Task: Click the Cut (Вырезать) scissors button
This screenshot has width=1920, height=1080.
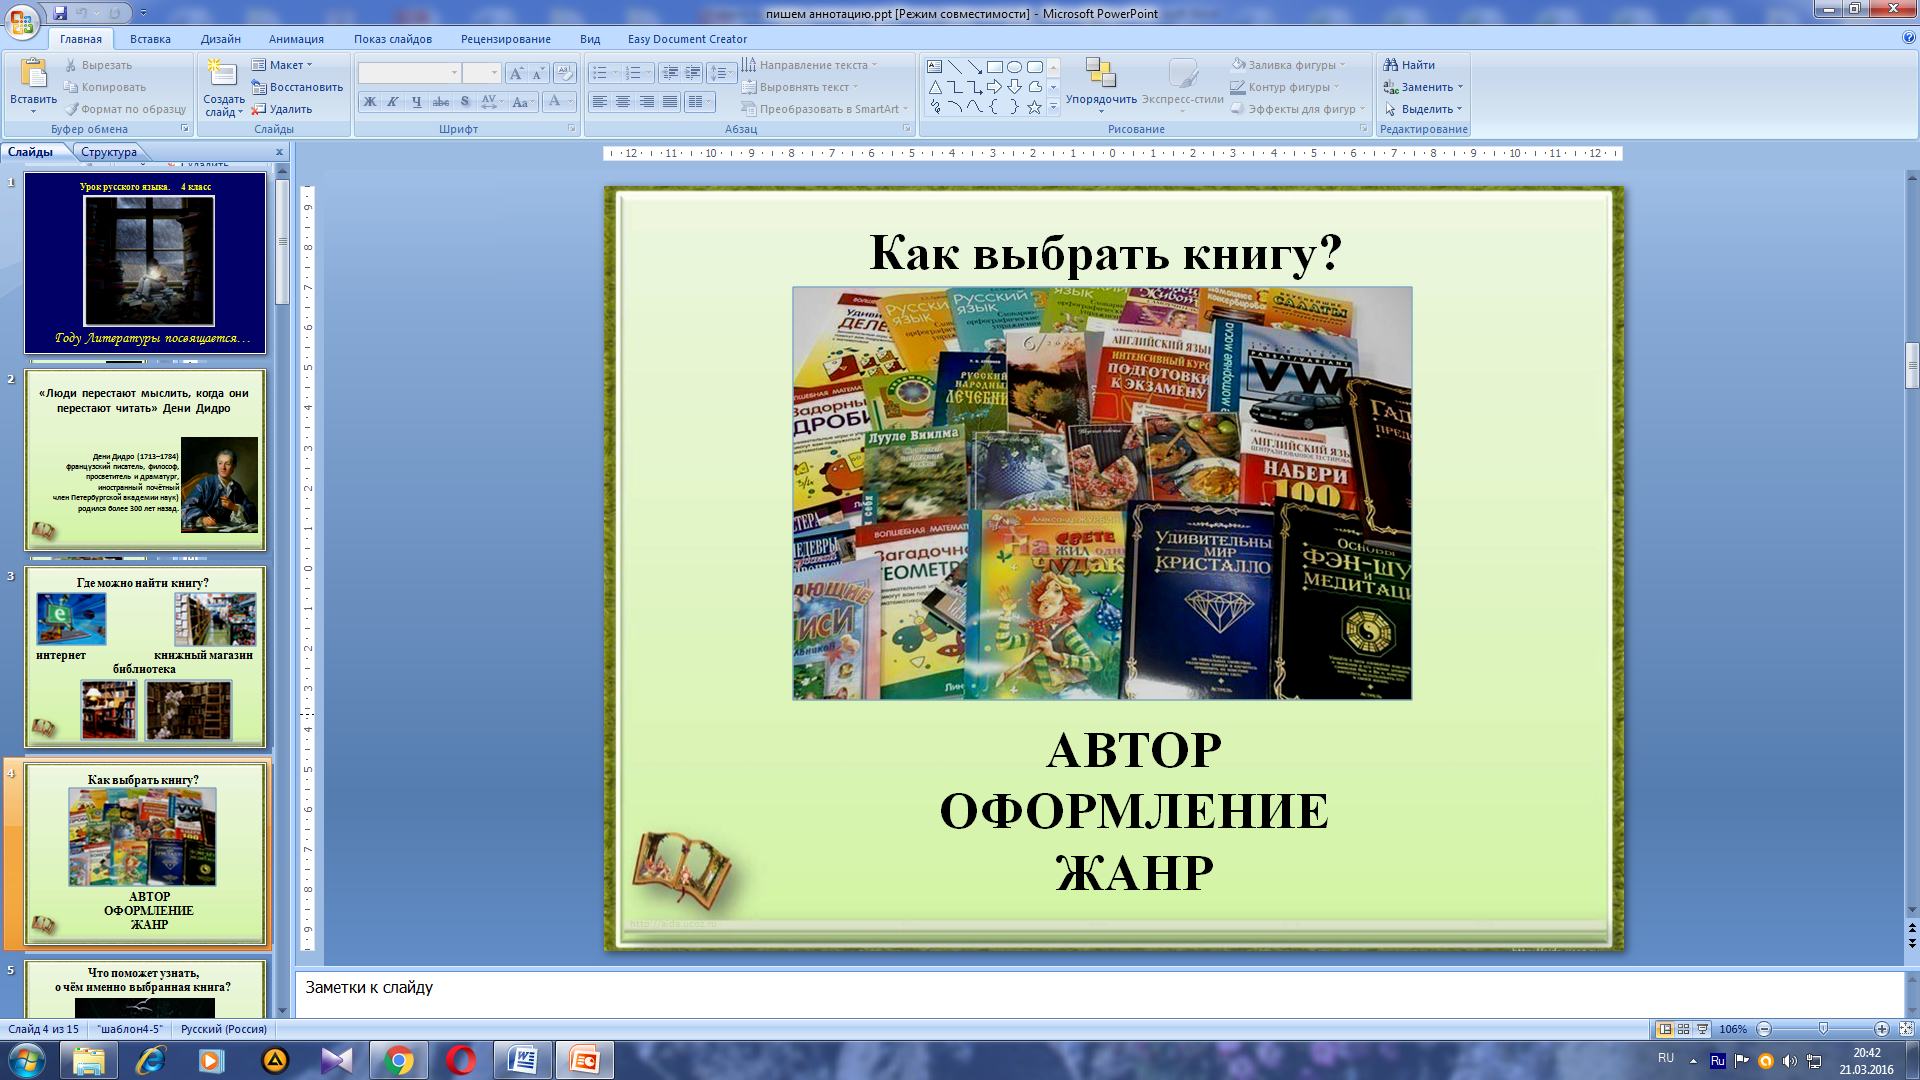Action: click(x=98, y=65)
